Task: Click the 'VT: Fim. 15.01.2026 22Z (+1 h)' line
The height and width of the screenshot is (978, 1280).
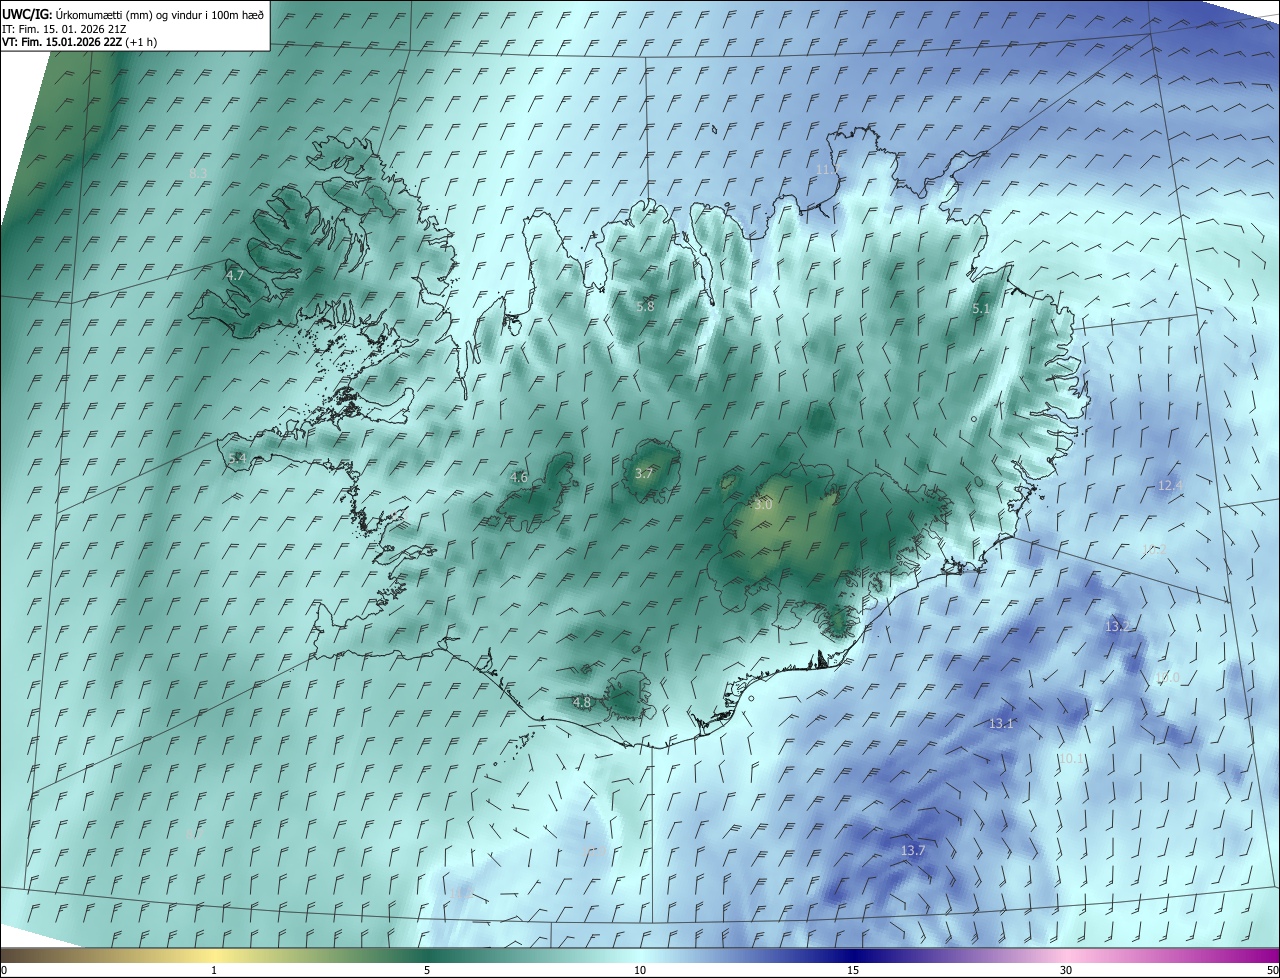Action: click(79, 42)
